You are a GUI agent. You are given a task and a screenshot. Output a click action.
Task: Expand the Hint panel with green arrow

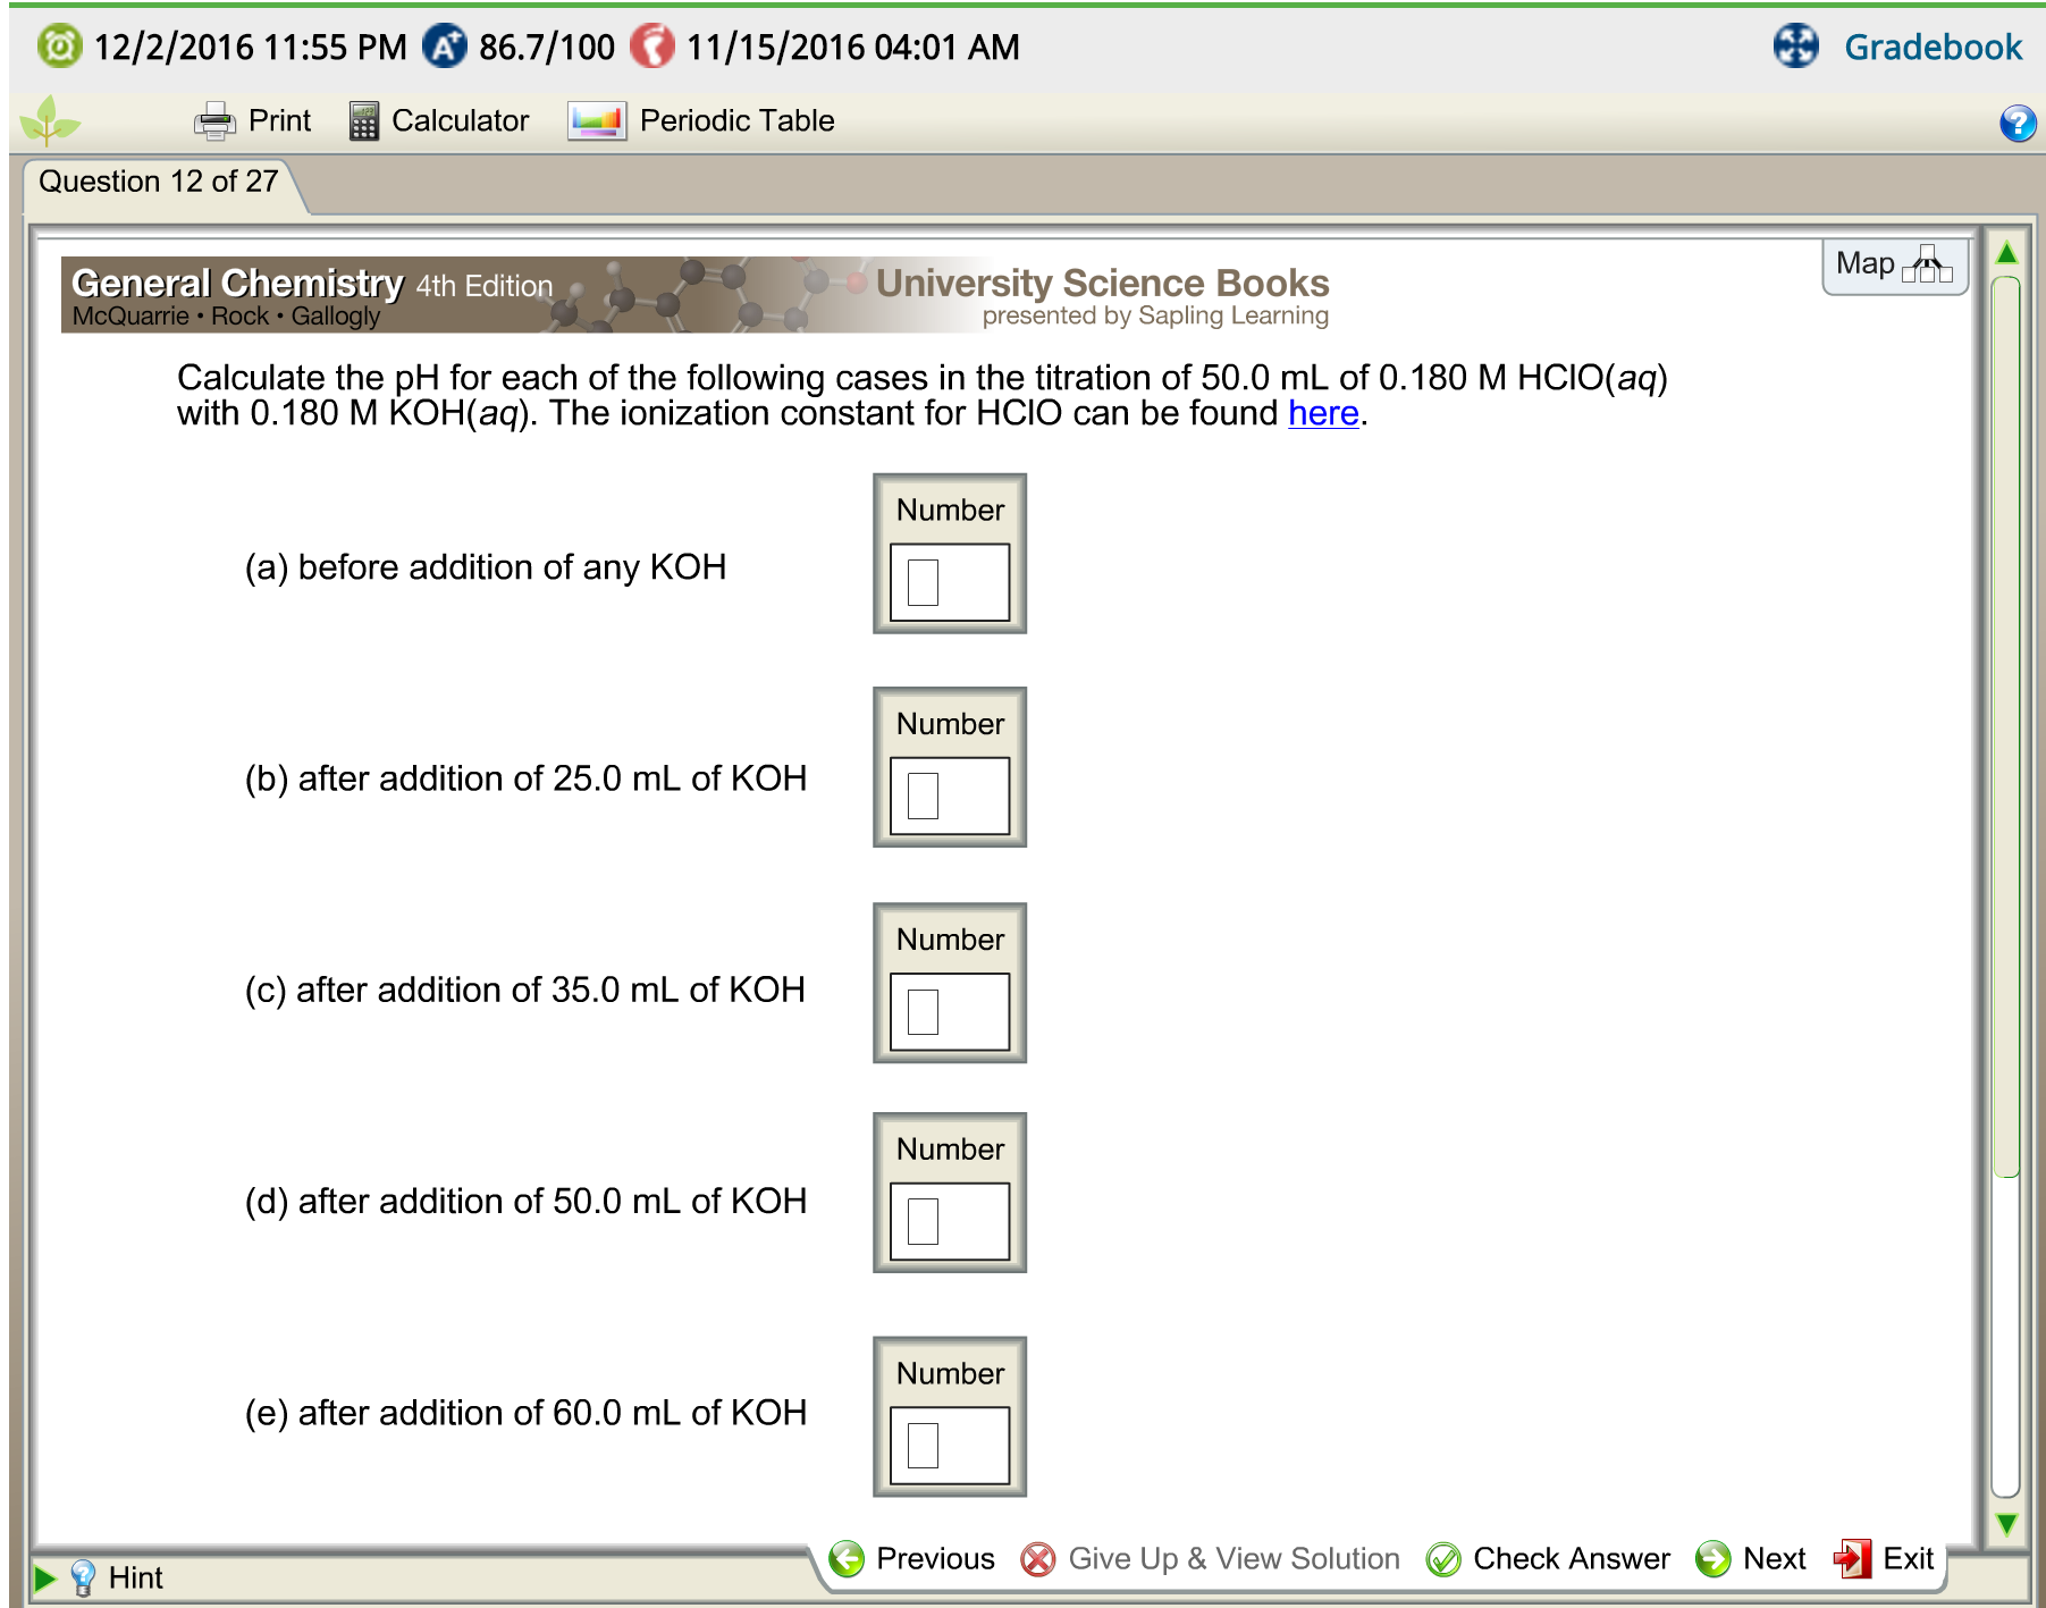(x=44, y=1577)
